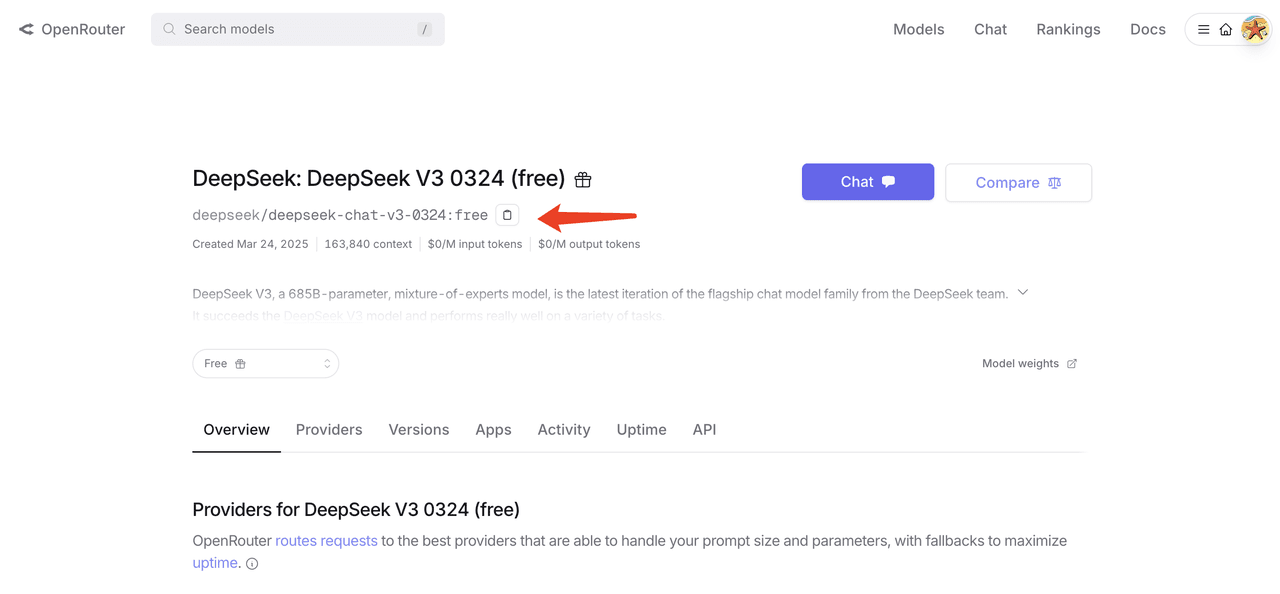Open Rankings in the top navigation

click(1068, 29)
